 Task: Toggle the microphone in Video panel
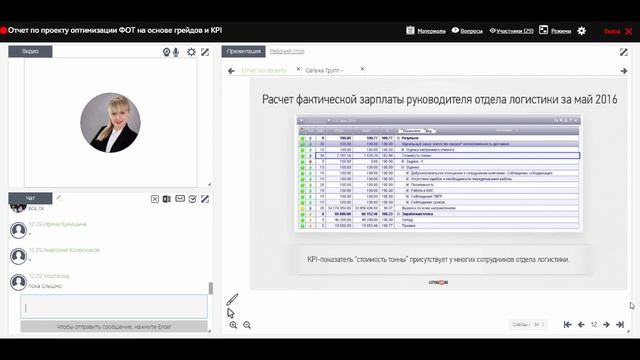[176, 52]
